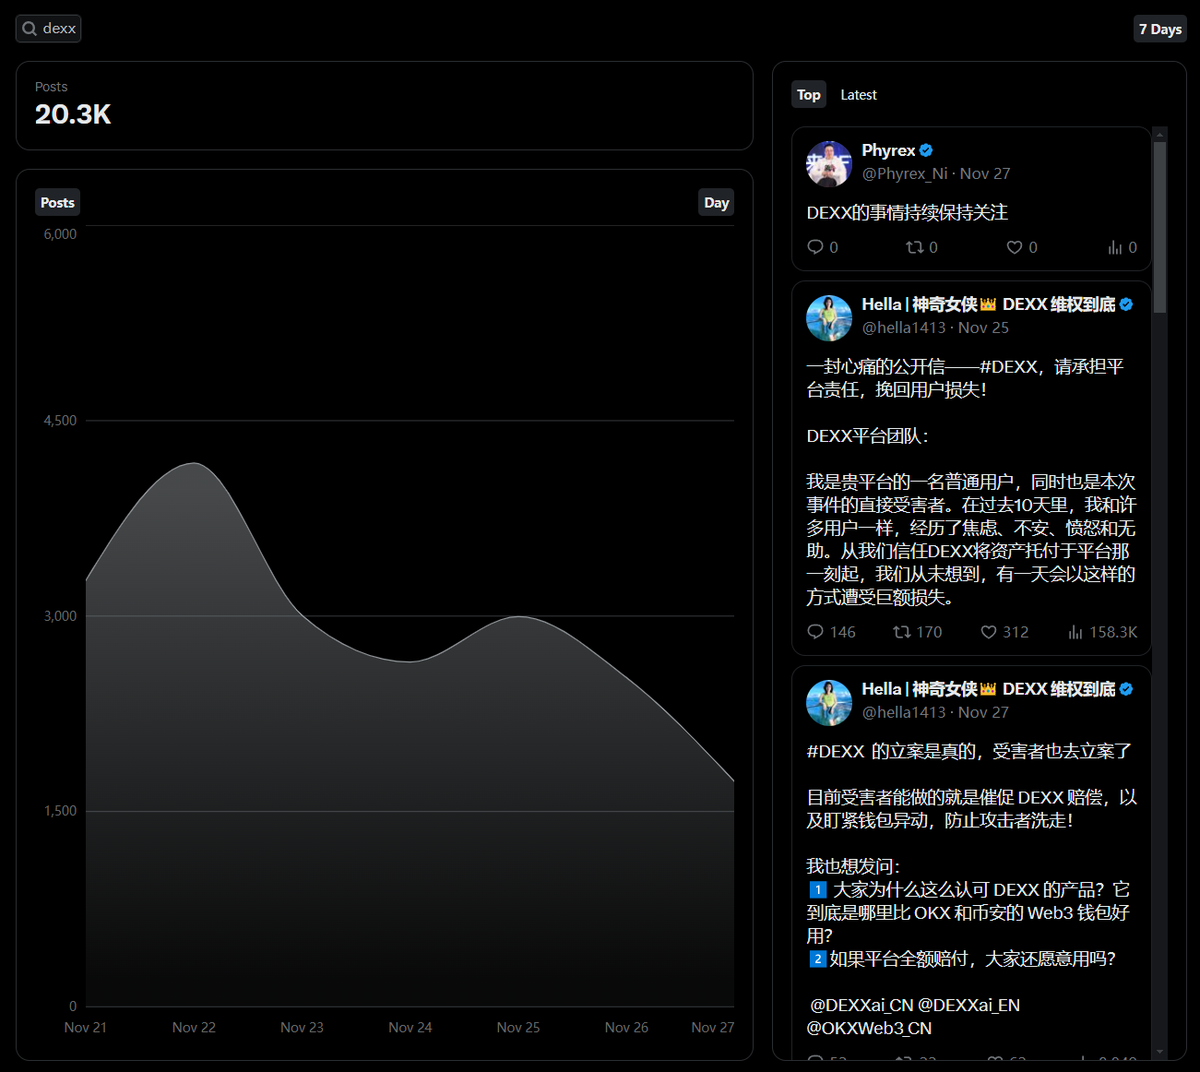Open @hella1413 handle on Nov 25 post
This screenshot has width=1200, height=1072.
903,328
